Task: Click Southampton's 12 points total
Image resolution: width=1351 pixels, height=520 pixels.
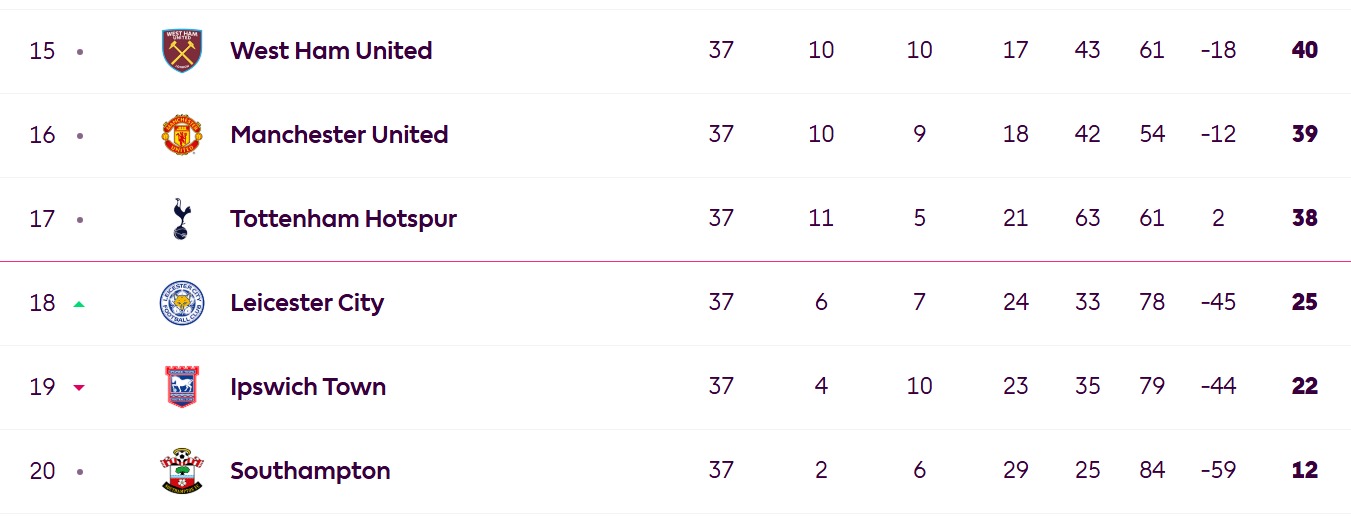Action: (1304, 470)
